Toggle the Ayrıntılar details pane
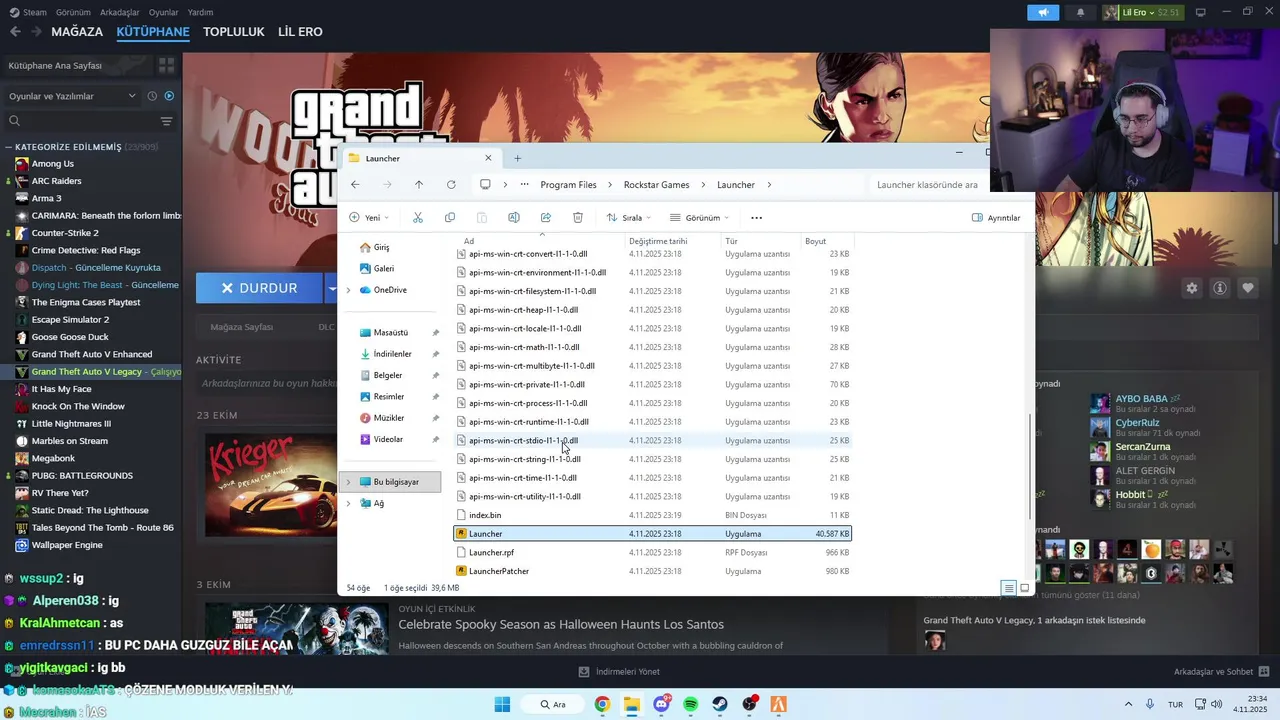The height and width of the screenshot is (720, 1280). [x=996, y=218]
